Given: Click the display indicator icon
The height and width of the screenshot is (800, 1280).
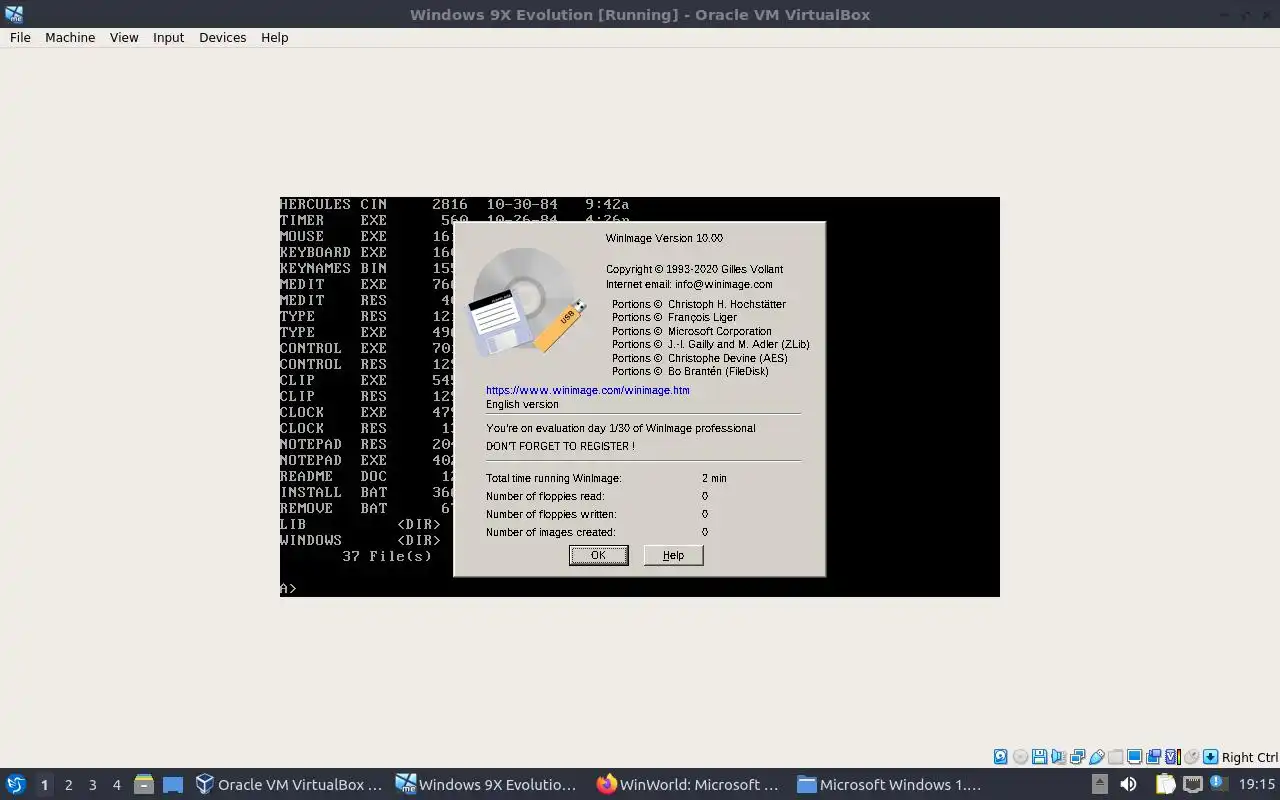Looking at the screenshot, I should (x=1134, y=757).
